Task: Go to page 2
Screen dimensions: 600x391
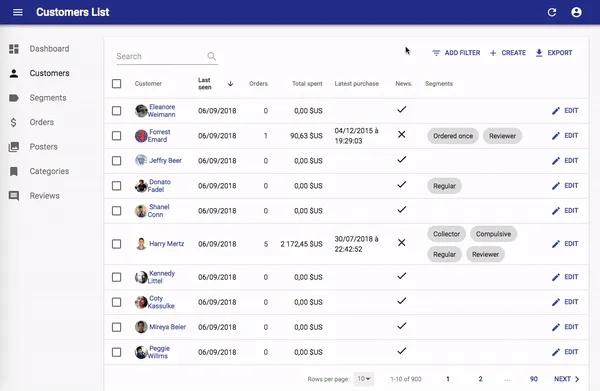Action: pyautogui.click(x=480, y=379)
